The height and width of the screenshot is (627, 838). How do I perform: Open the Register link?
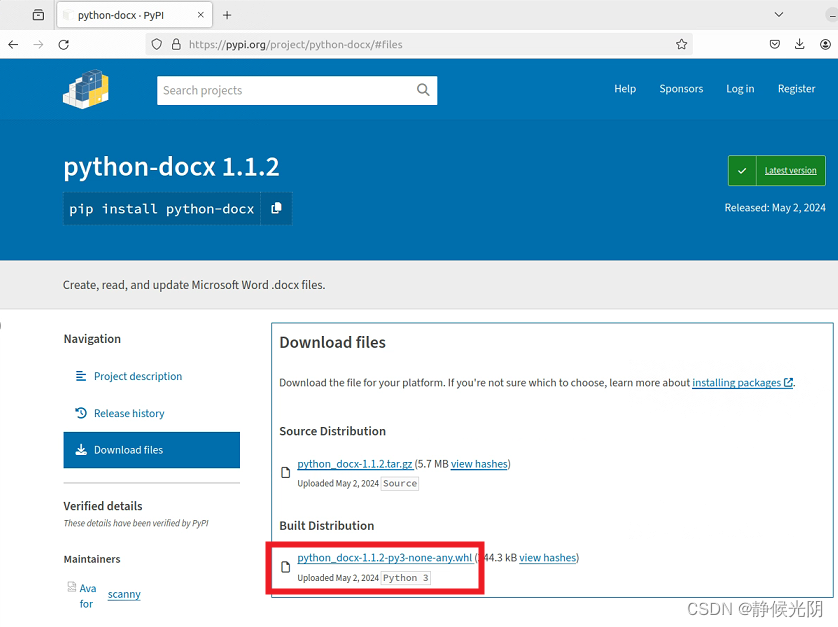tap(796, 89)
